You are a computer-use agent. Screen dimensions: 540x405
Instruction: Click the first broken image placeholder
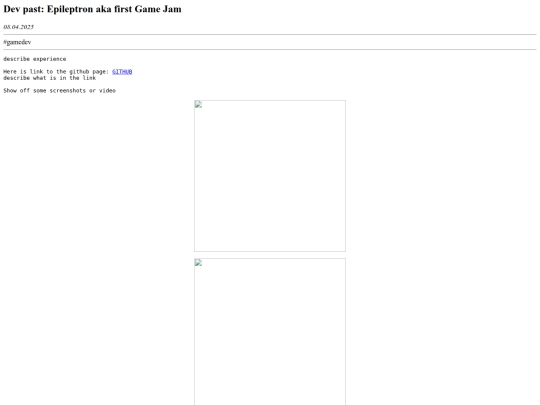[x=270, y=176]
